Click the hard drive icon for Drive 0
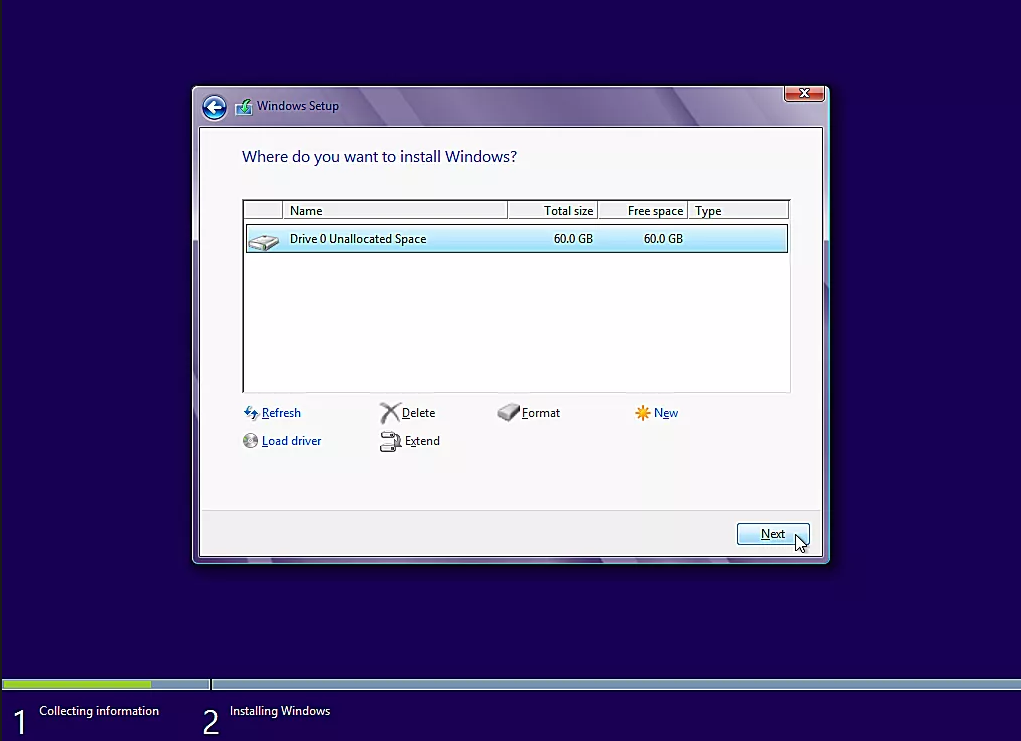1021x741 pixels. [x=264, y=242]
